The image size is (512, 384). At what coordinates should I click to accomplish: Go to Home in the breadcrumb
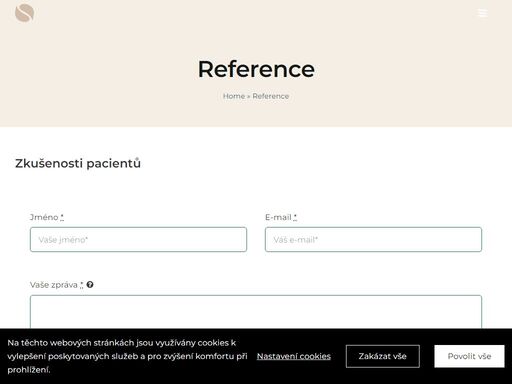click(234, 96)
